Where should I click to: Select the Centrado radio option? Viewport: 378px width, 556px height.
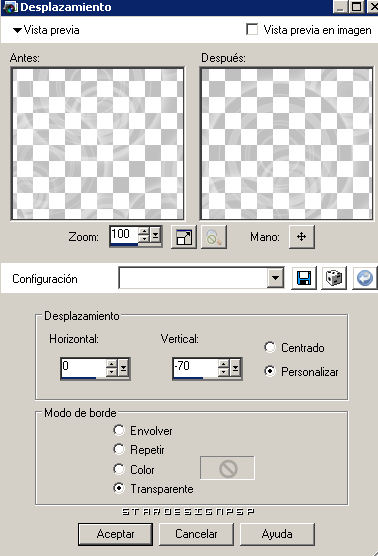pyautogui.click(x=269, y=347)
